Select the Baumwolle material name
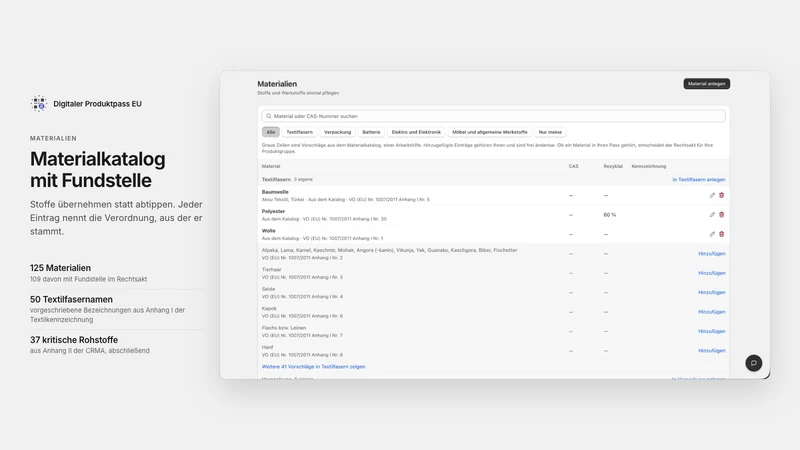Viewport: 800px width, 450px height. 275,192
